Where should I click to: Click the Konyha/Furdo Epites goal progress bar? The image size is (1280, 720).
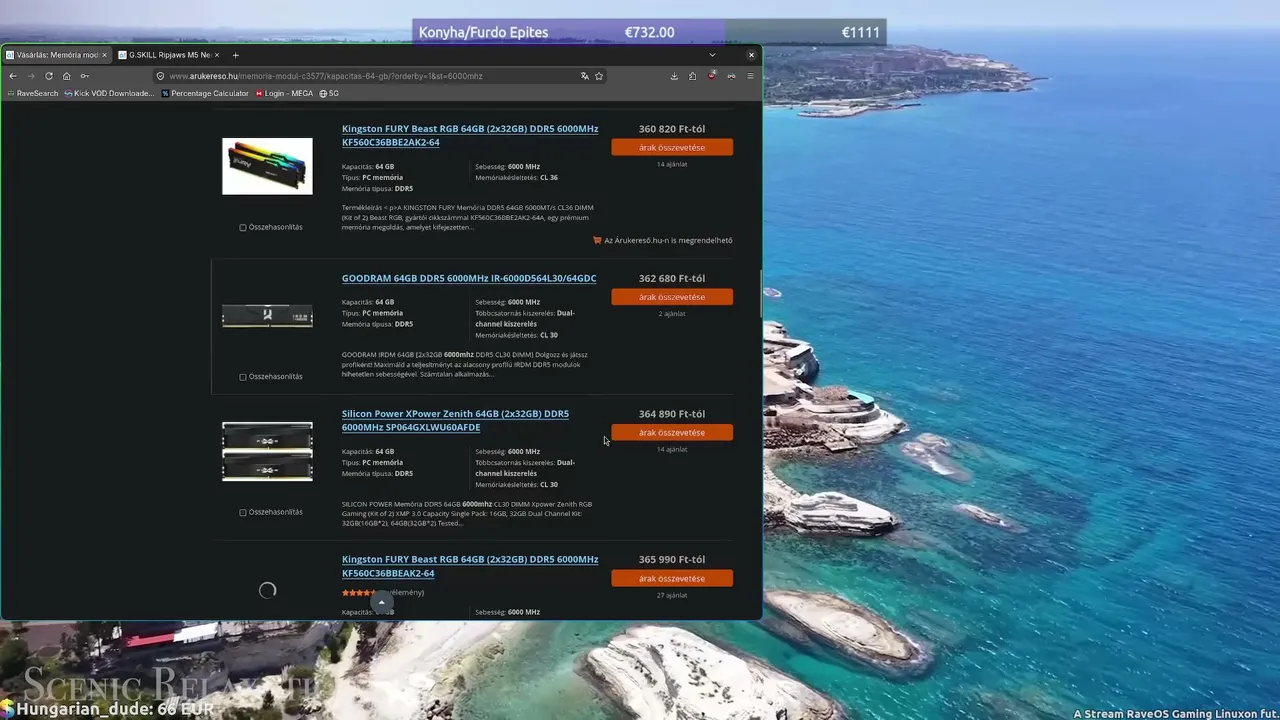(x=649, y=32)
